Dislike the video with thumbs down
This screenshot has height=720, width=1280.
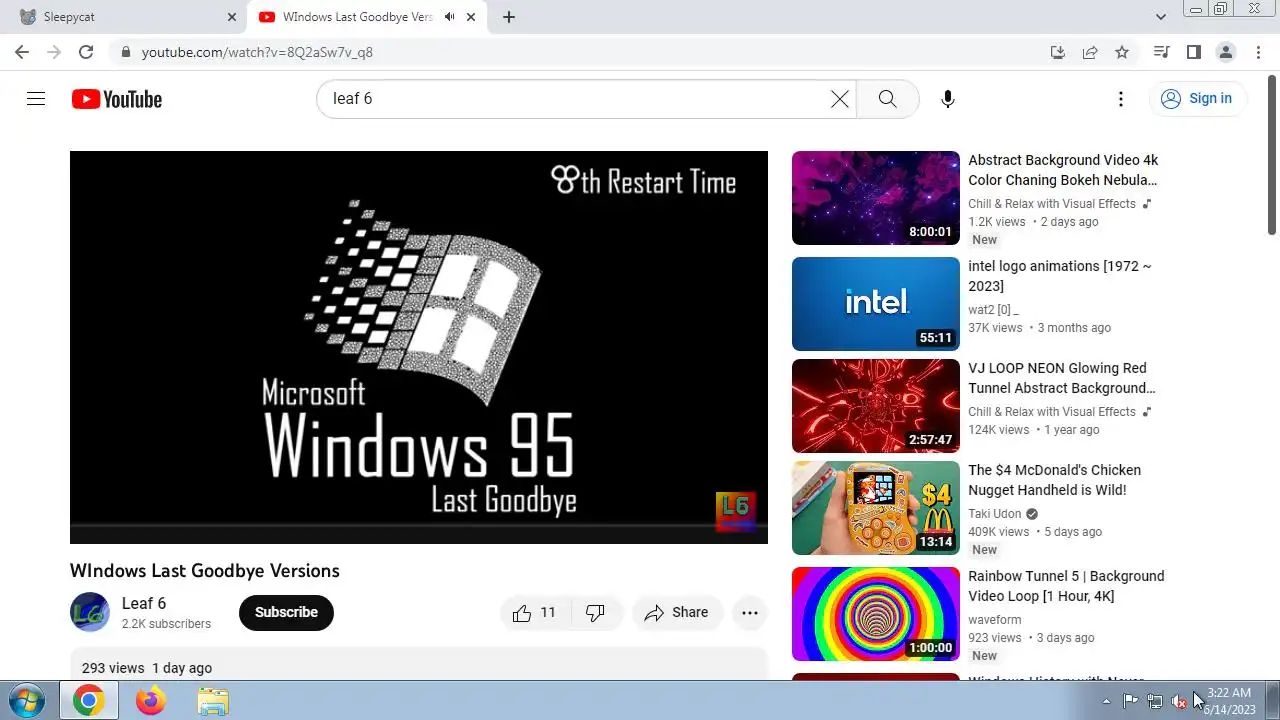(596, 613)
